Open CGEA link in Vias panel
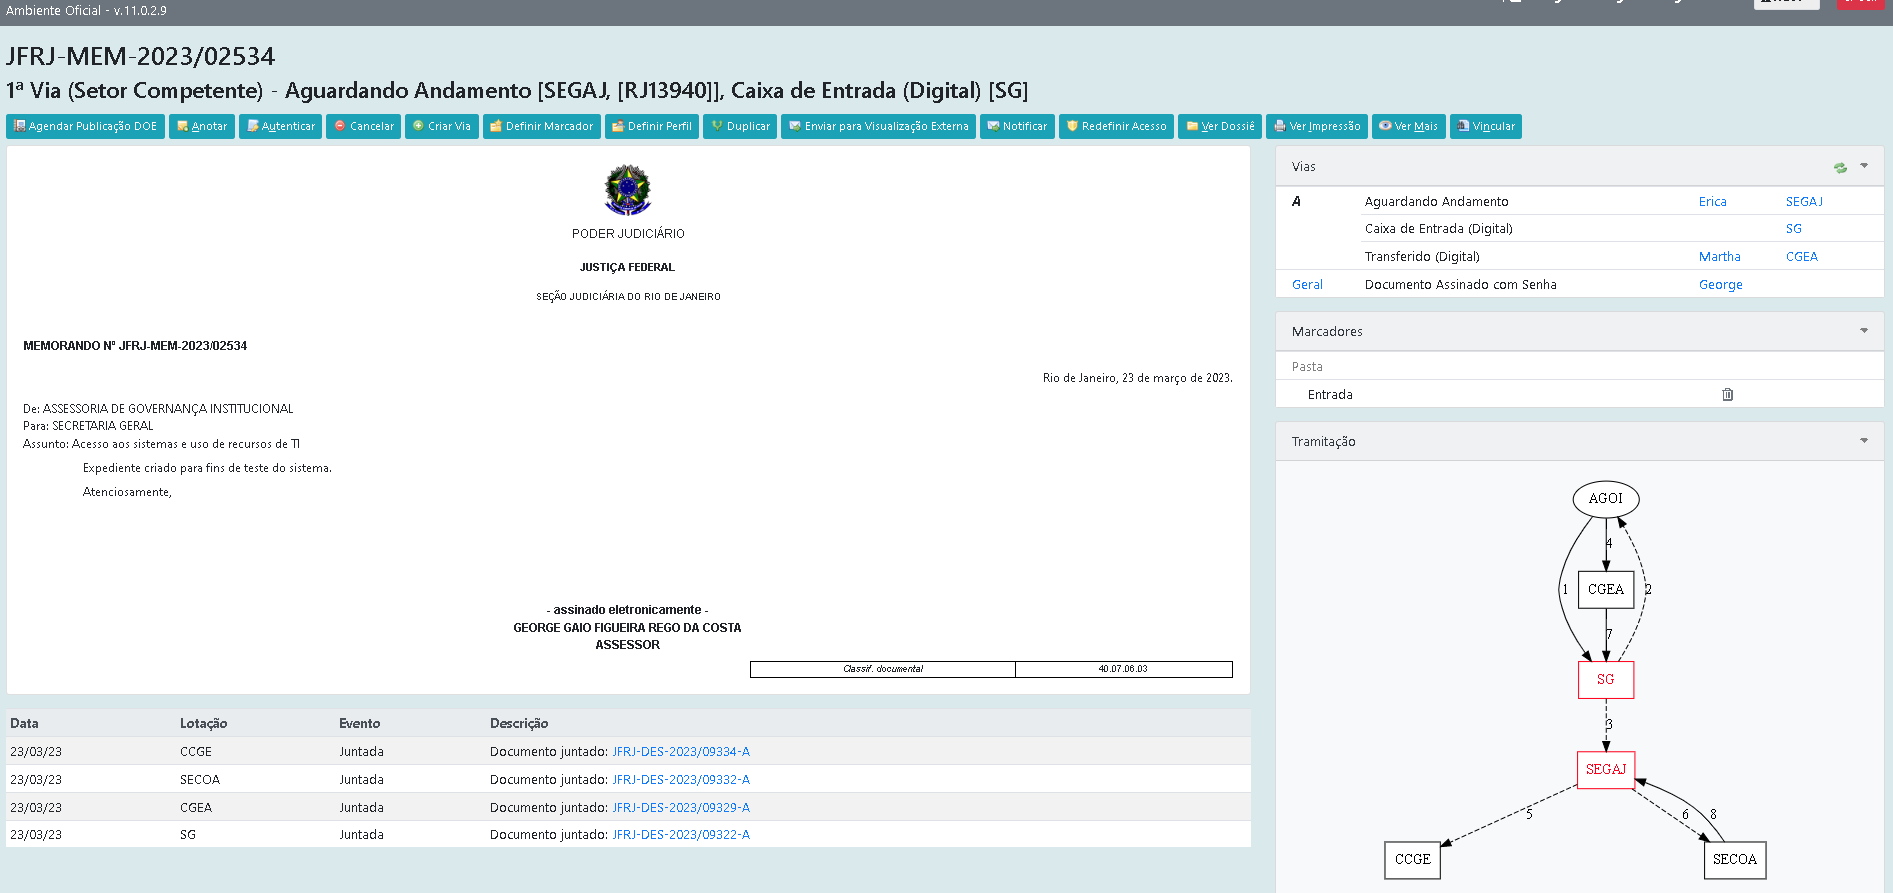The height and width of the screenshot is (893, 1893). click(1802, 257)
